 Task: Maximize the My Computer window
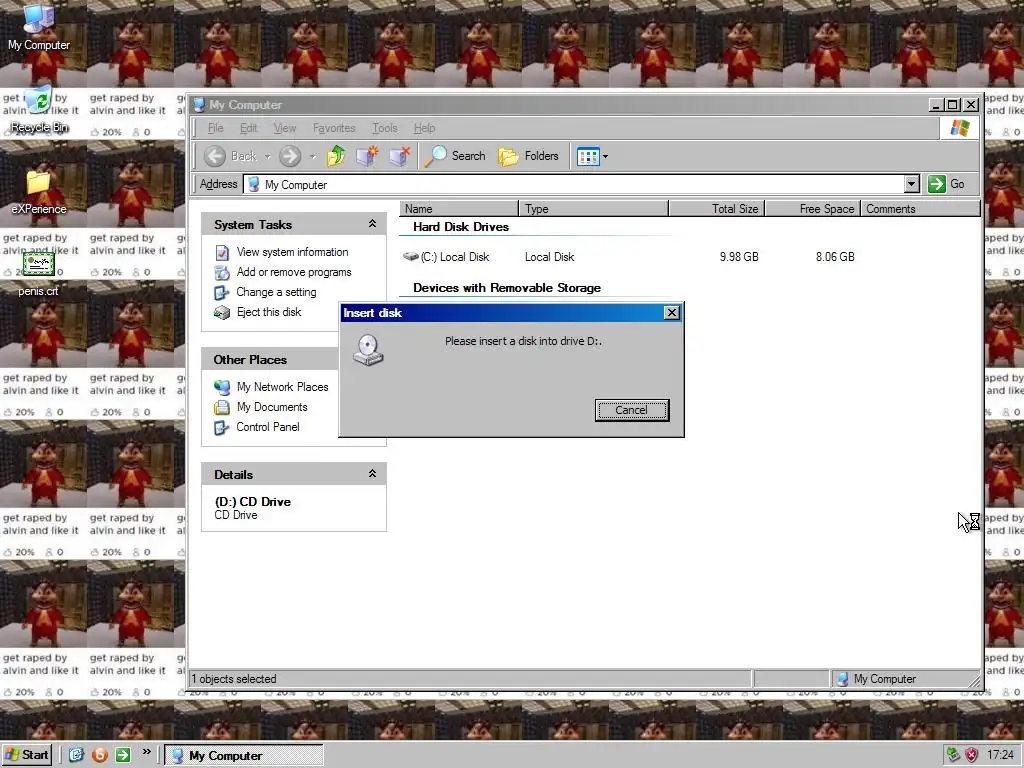(x=953, y=104)
